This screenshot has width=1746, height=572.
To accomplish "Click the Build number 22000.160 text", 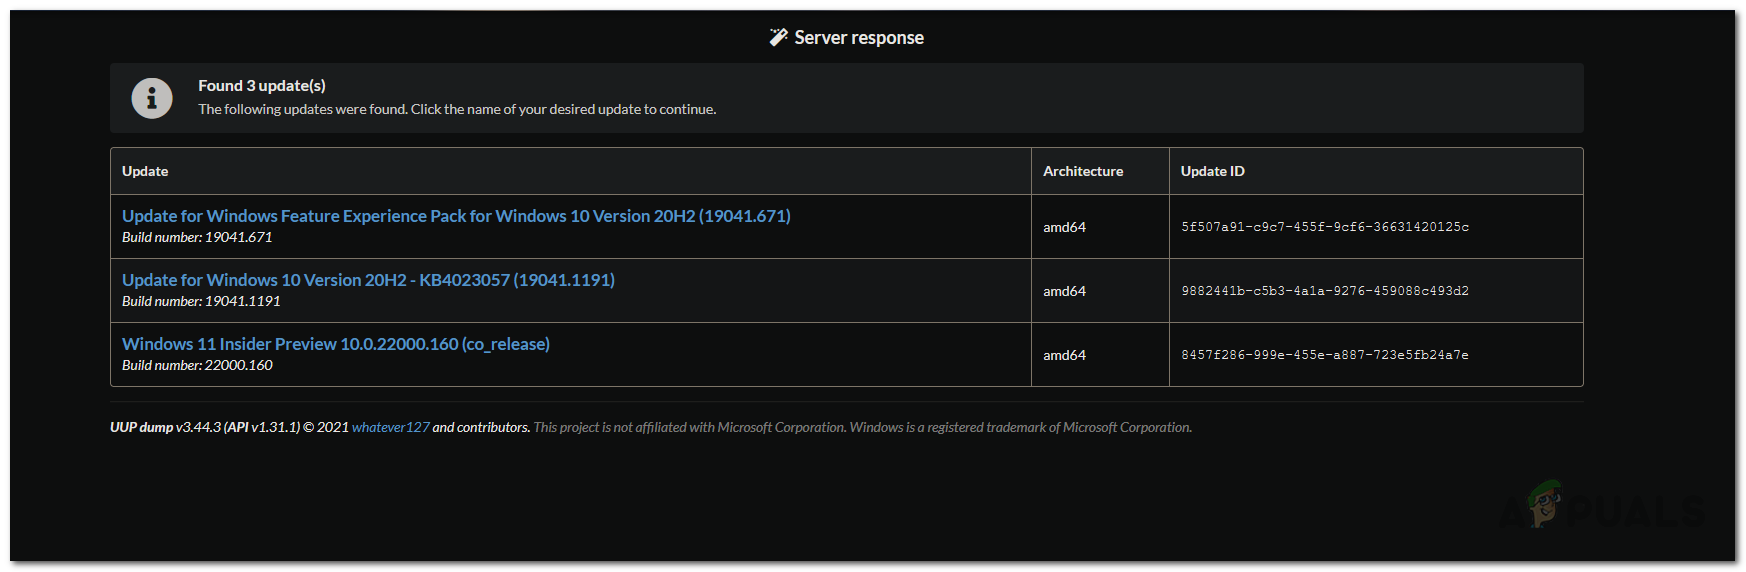I will point(197,365).
